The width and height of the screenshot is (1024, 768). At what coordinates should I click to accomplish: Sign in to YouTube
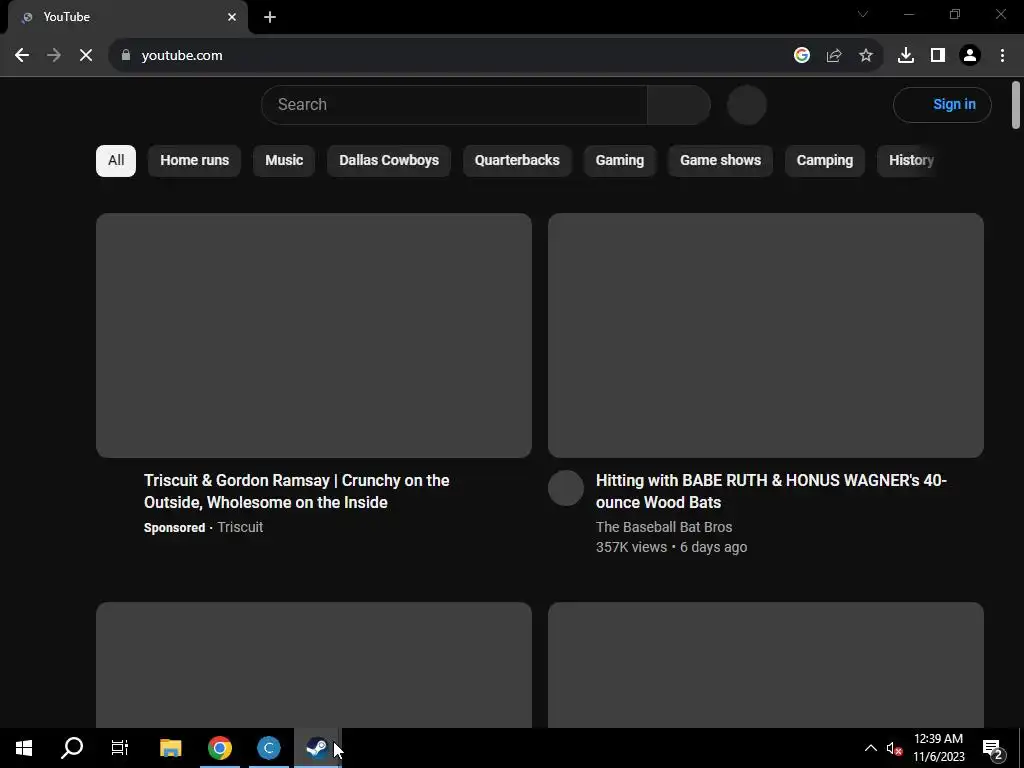point(942,104)
